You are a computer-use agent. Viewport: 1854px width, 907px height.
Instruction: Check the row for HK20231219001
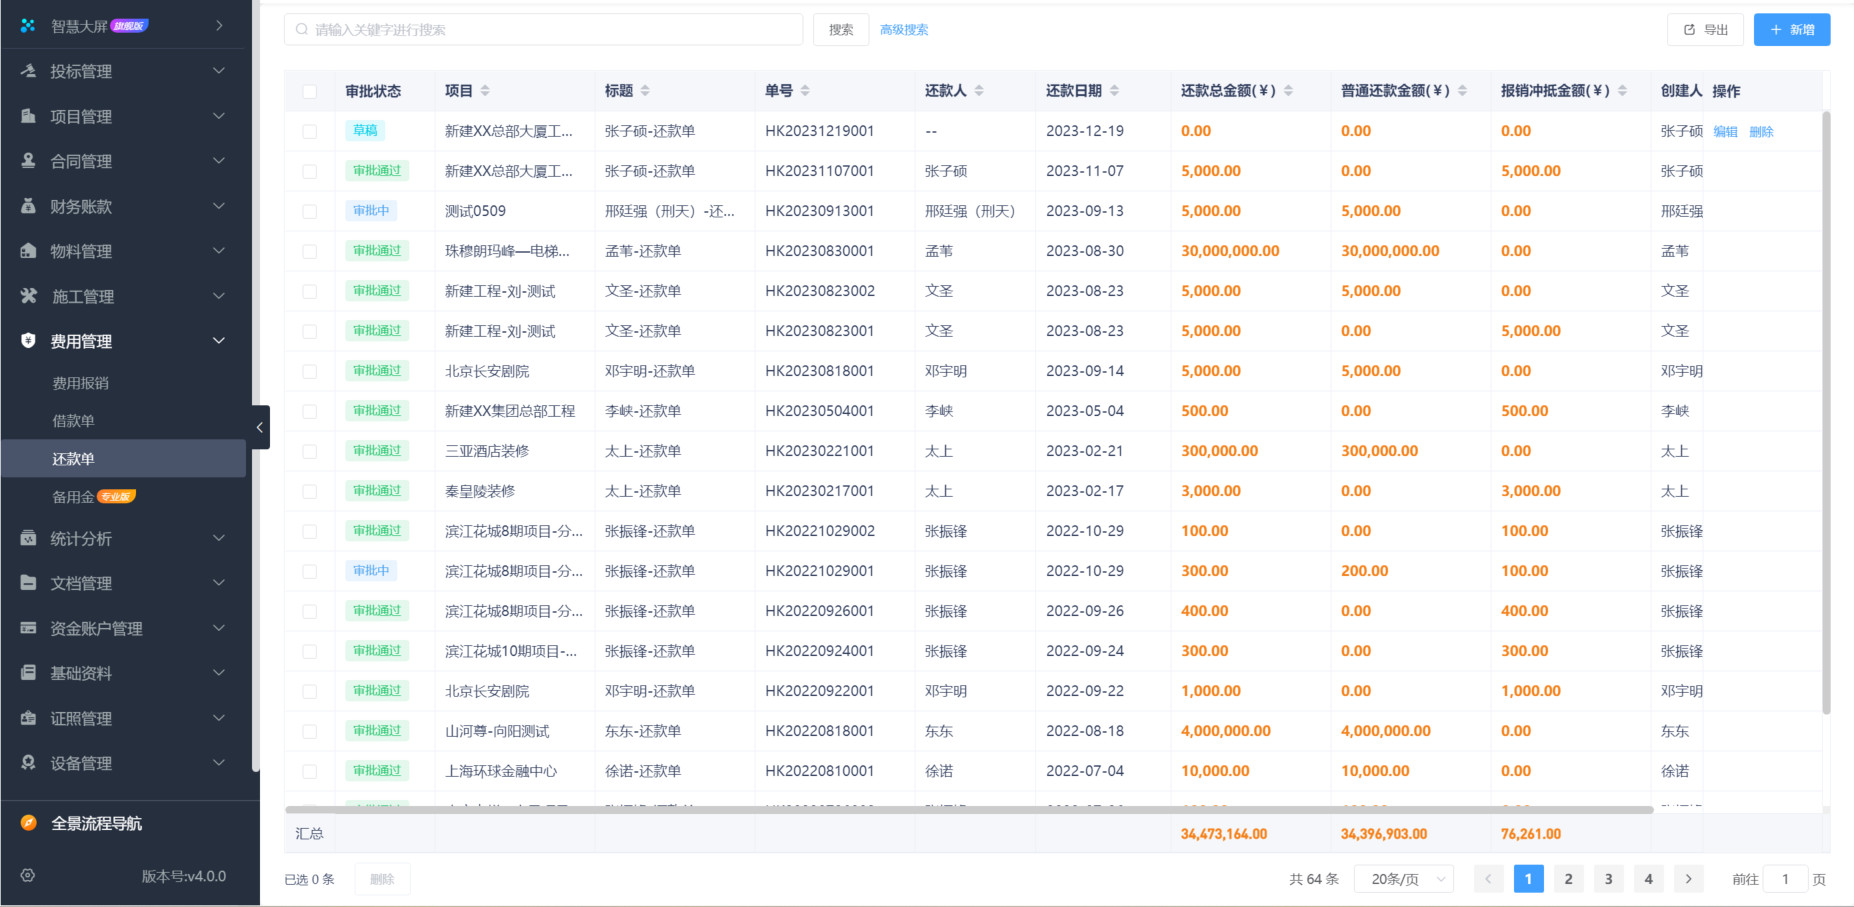click(310, 132)
